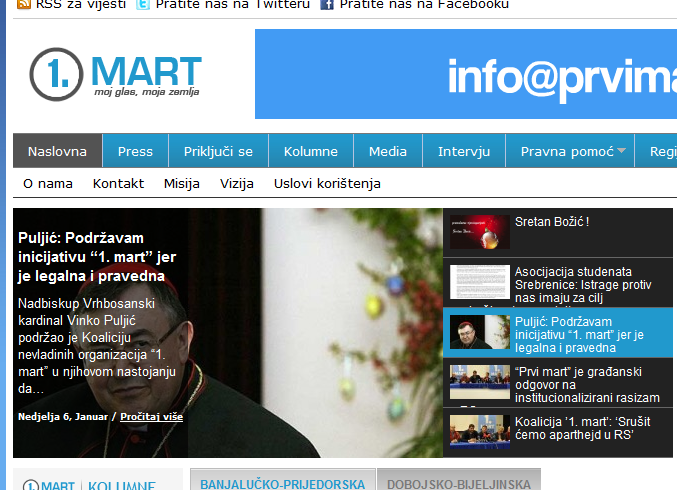Click the Sretan Božić thumbnail
This screenshot has width=677, height=490.
480,232
